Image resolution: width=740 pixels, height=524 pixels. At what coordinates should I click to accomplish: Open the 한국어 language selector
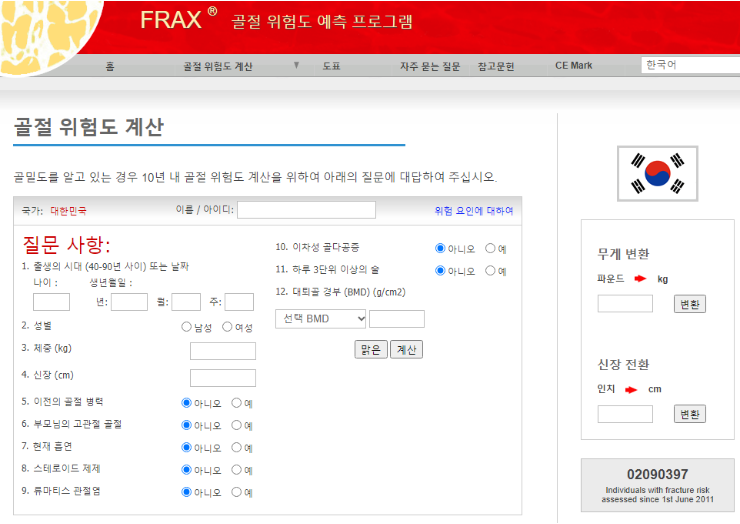[x=690, y=65]
